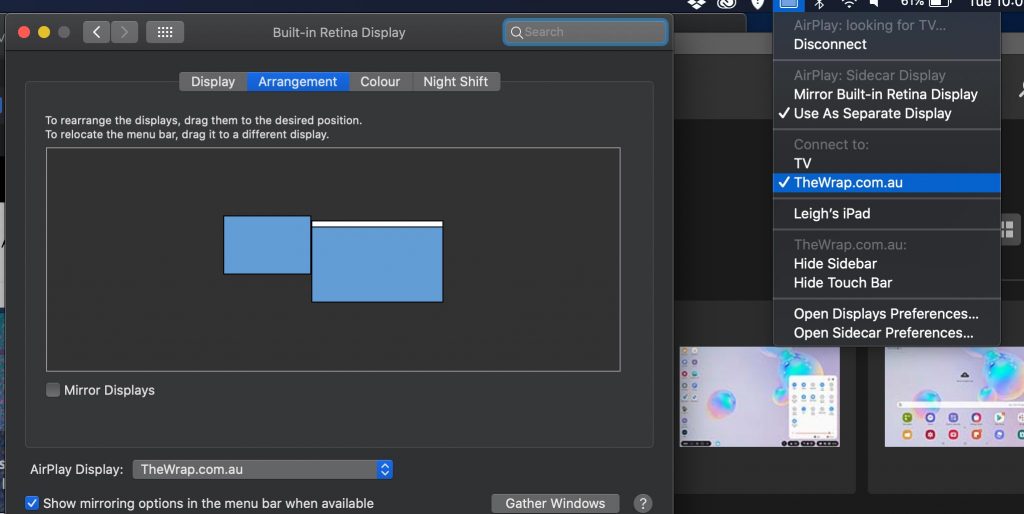Click the white menu bar strip on display
Viewport: 1024px width, 514px height.
(377, 224)
